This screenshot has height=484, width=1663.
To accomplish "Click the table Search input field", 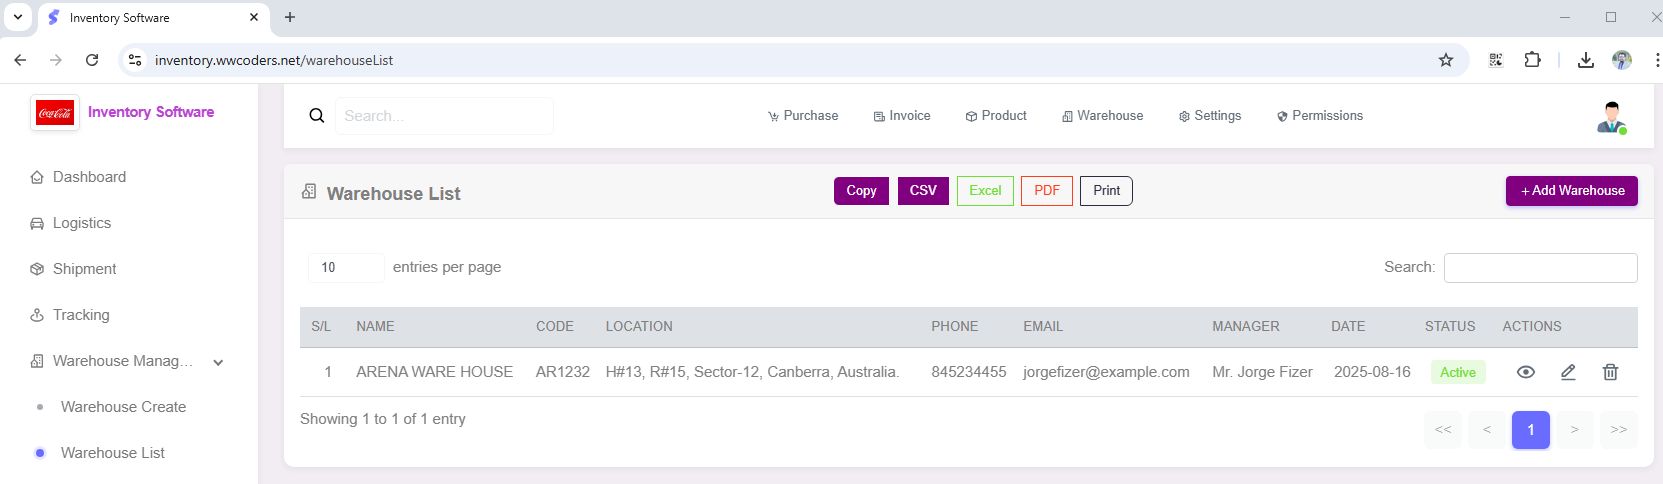I will tap(1540, 268).
